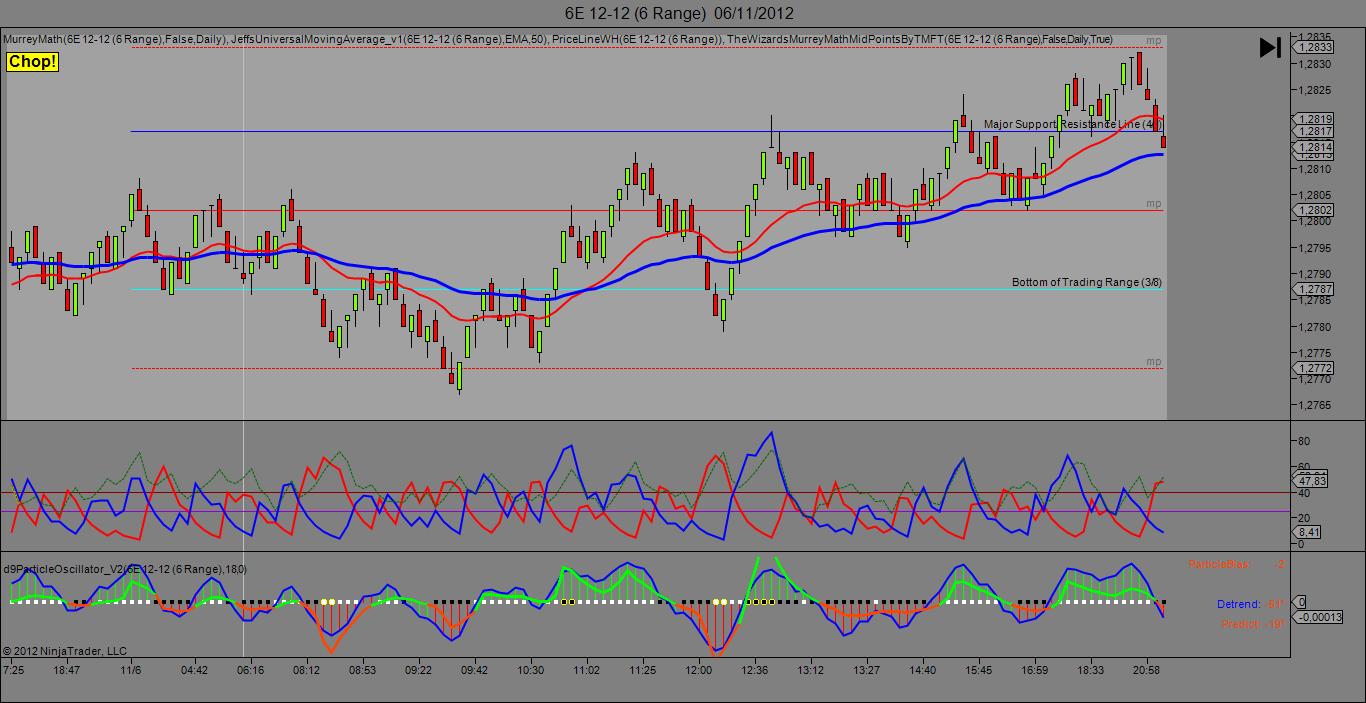This screenshot has width=1366, height=703.
Task: Click the 13:12 time axis label
Action: pos(810,670)
